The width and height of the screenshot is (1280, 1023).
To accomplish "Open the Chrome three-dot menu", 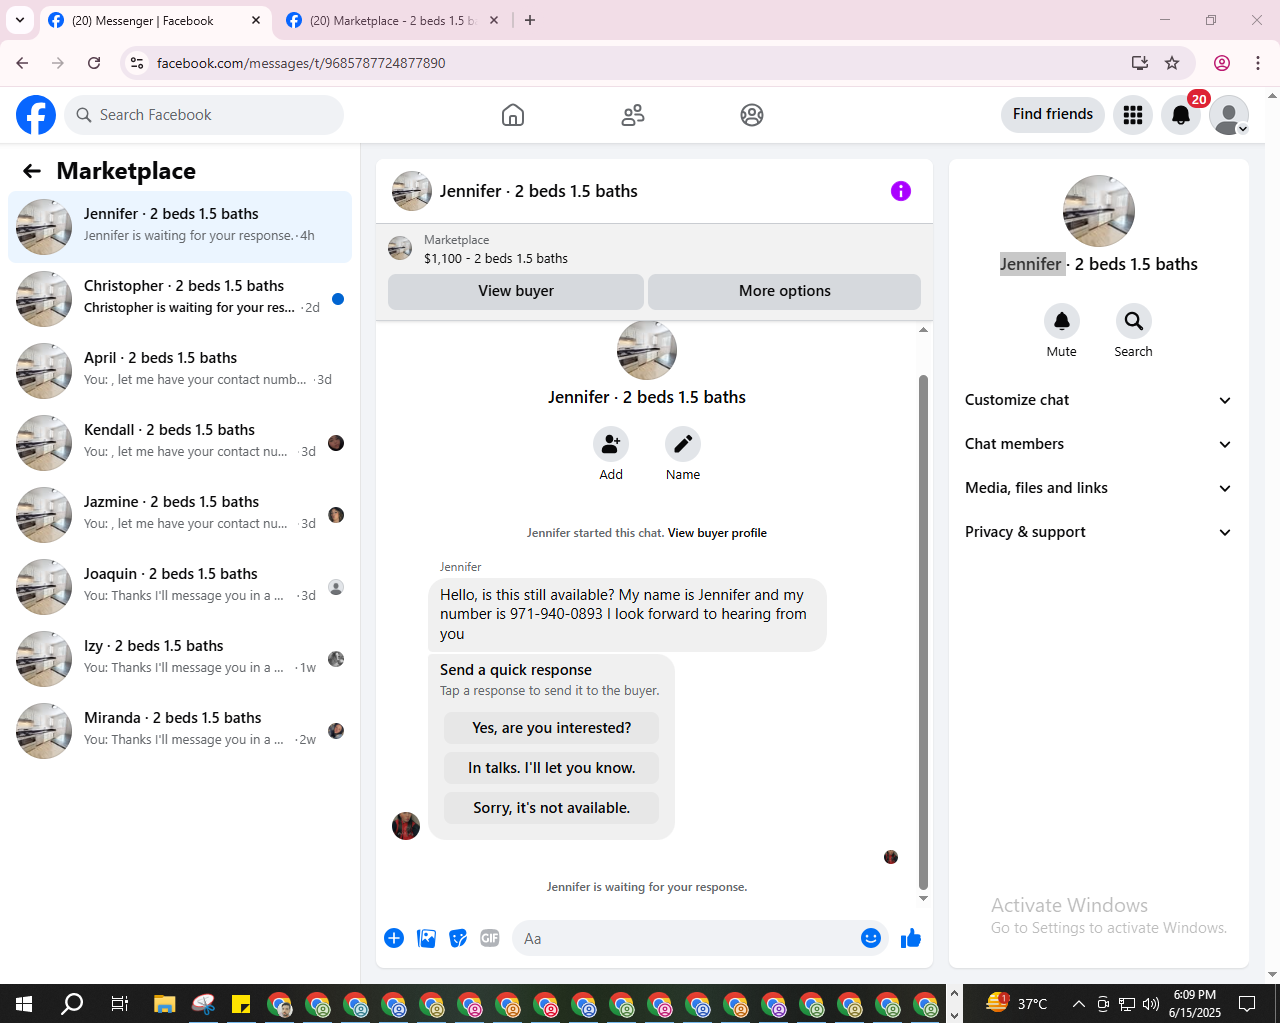I will [x=1258, y=63].
